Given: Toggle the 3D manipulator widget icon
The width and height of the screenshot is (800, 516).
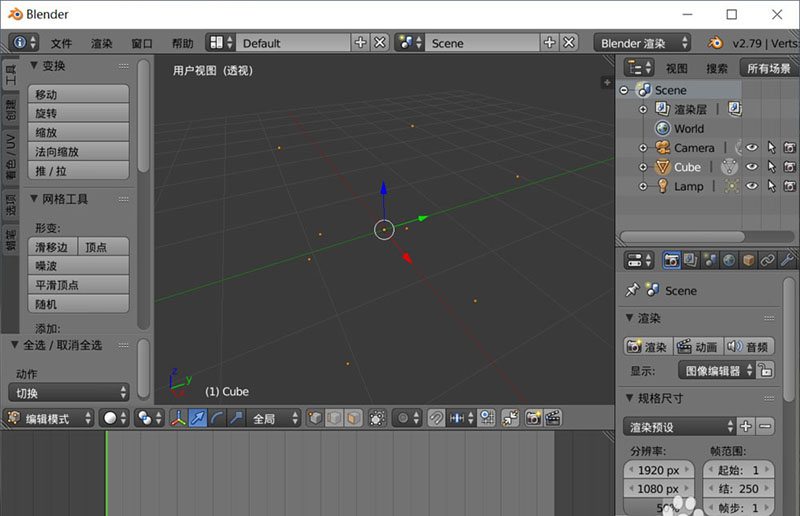Looking at the screenshot, I should (x=178, y=419).
